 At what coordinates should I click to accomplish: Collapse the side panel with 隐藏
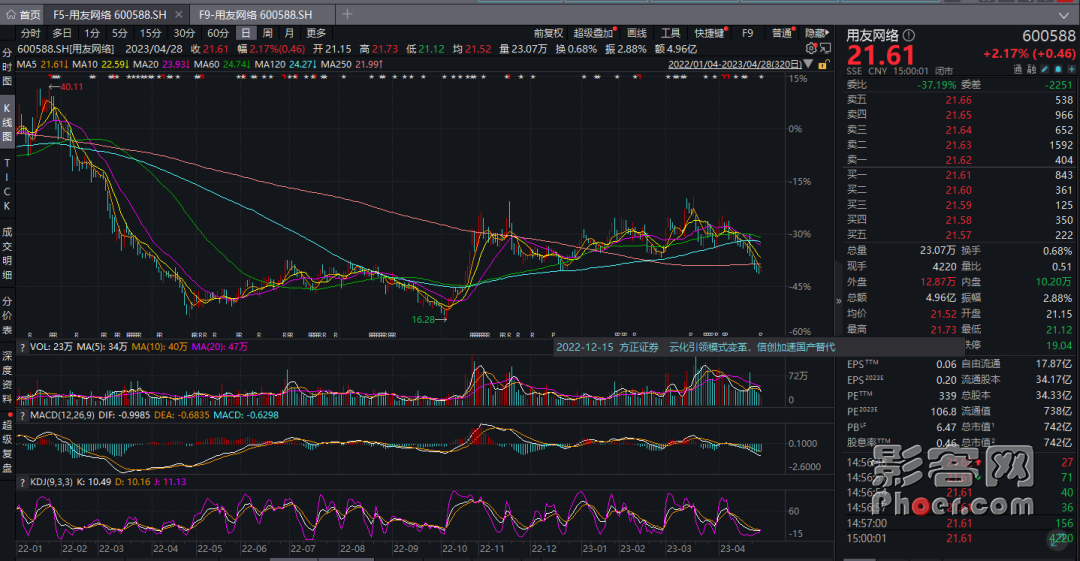tap(816, 33)
